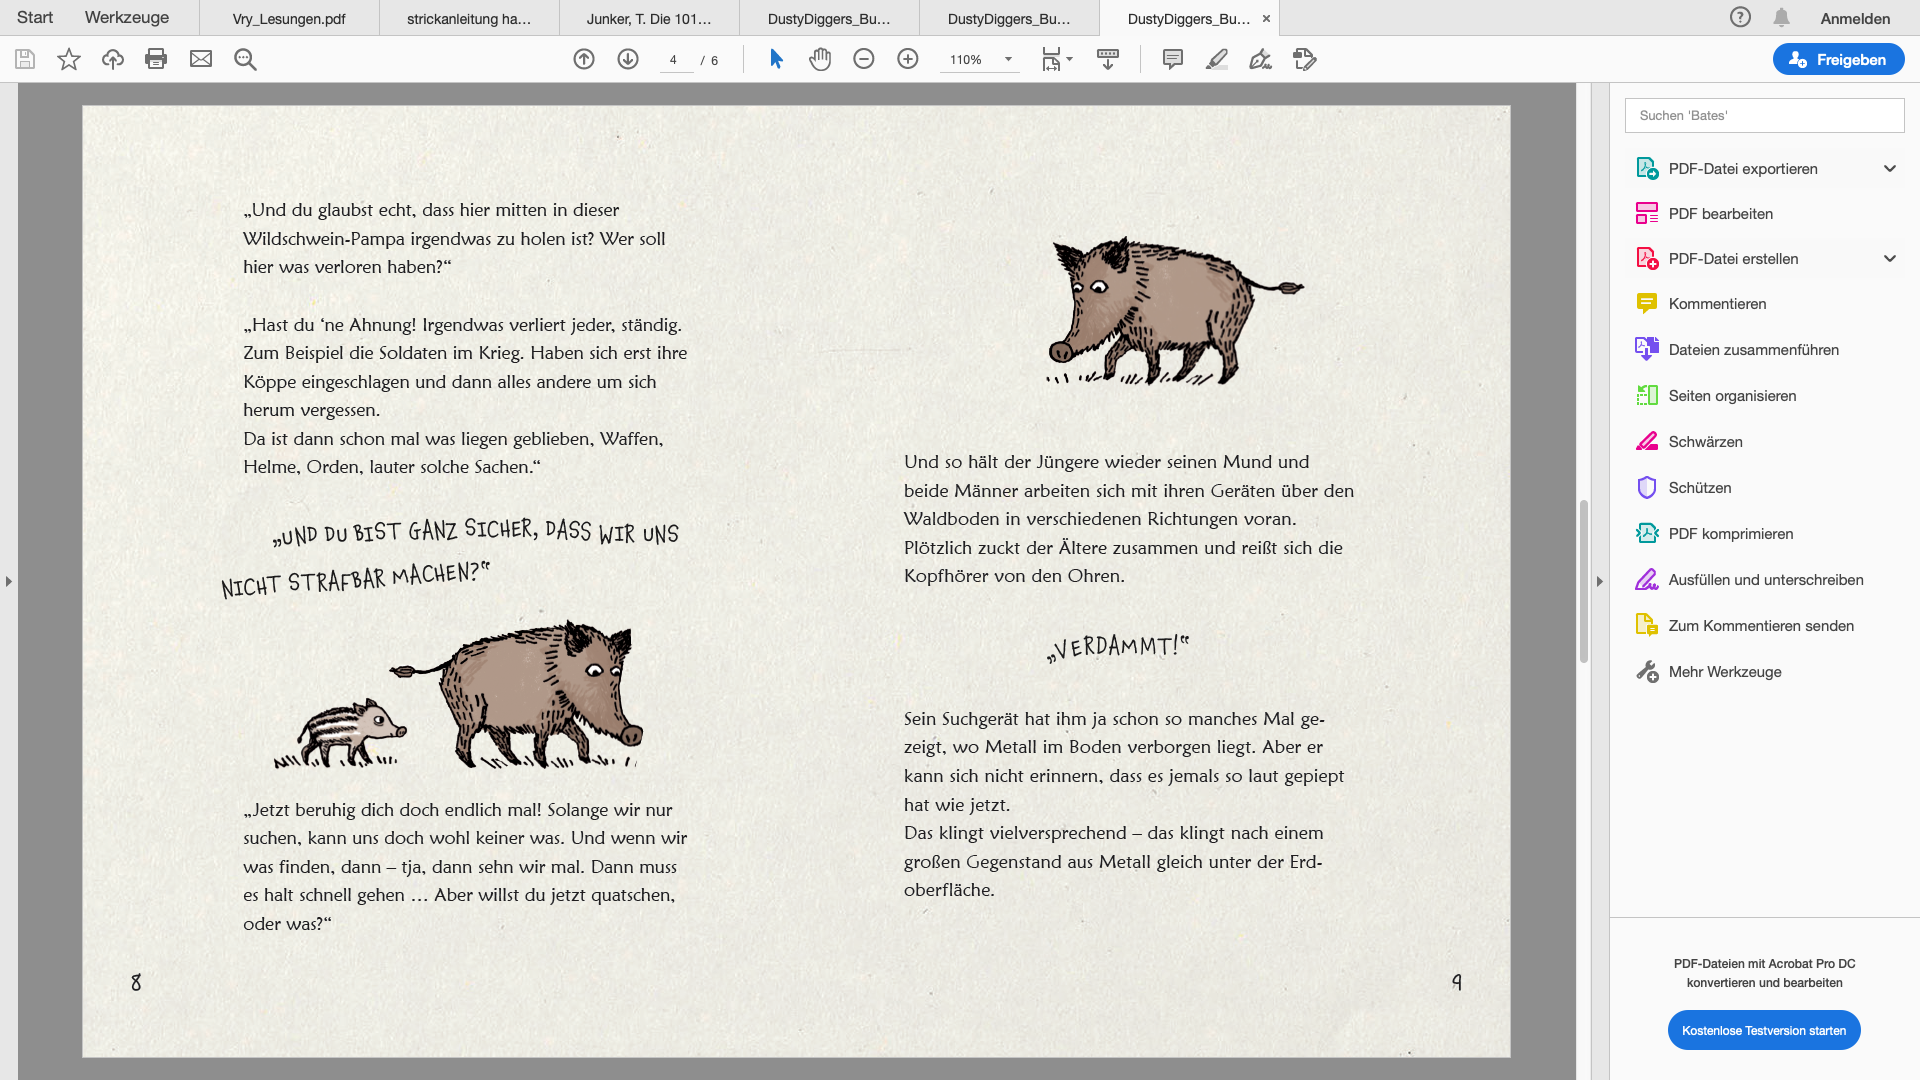The image size is (1920, 1080).
Task: Expand PDF-Datei exportieren options
Action: (x=1890, y=168)
